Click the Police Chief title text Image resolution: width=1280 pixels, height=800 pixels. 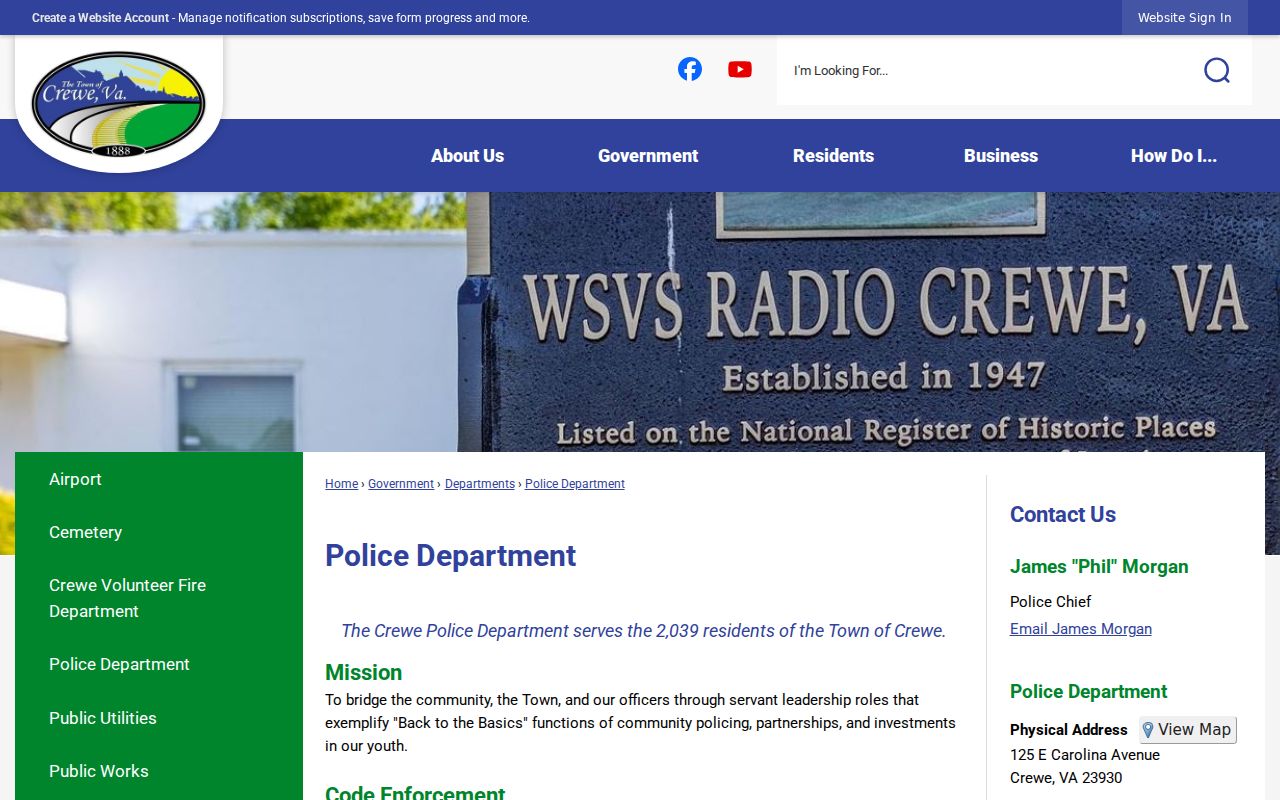1050,602
